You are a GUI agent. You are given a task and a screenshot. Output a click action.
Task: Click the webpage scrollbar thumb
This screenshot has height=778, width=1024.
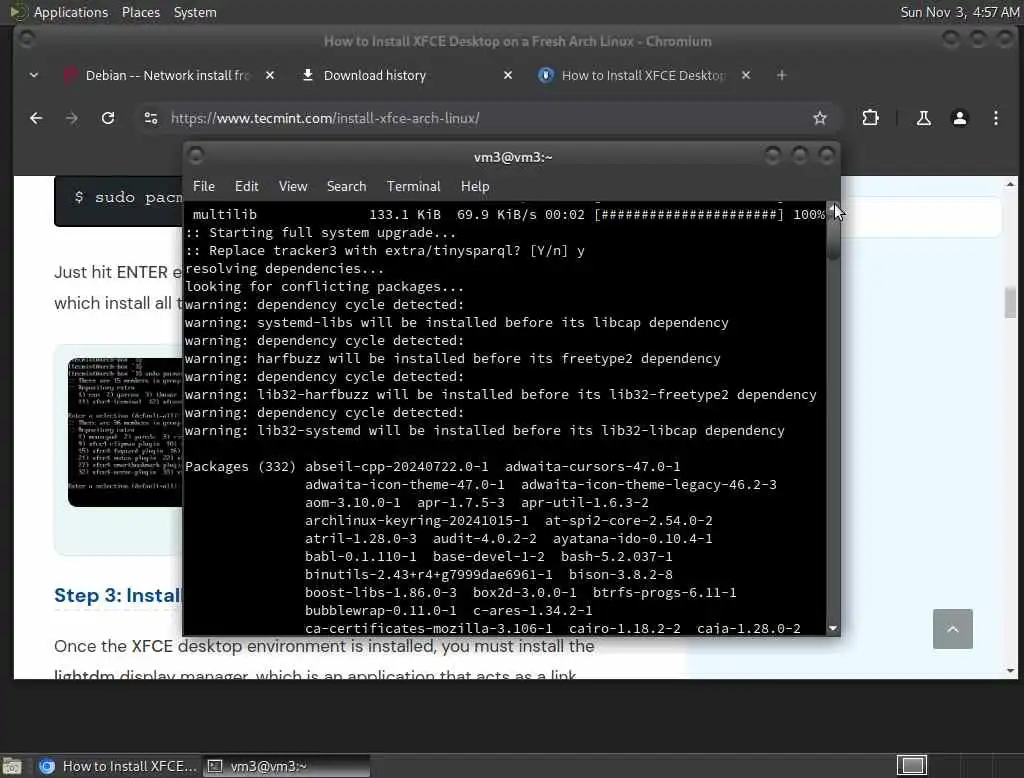1010,302
